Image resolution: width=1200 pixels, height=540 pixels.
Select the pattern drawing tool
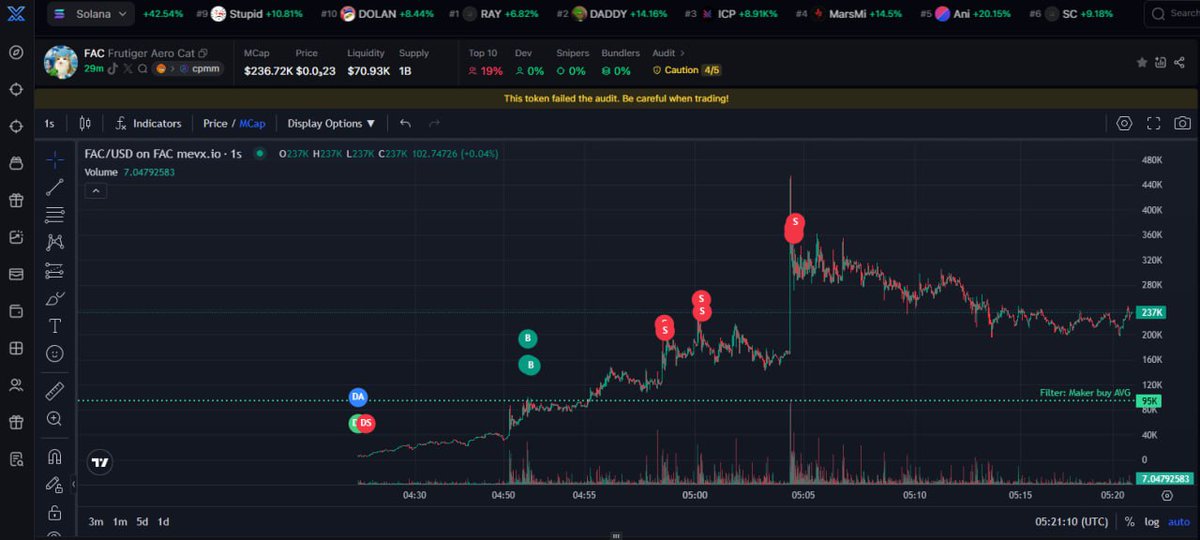click(55, 242)
